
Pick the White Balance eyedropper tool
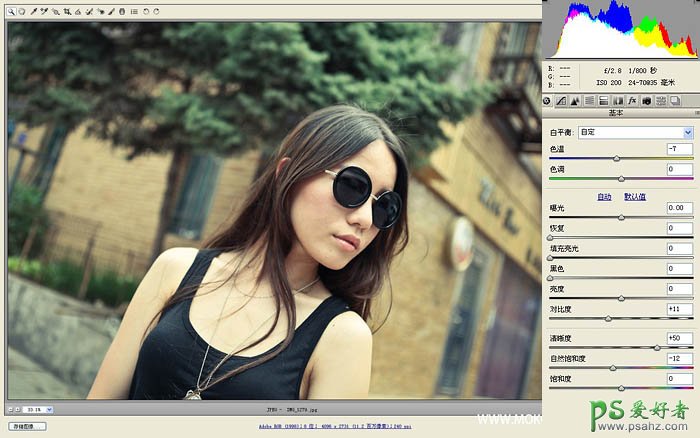(33, 11)
